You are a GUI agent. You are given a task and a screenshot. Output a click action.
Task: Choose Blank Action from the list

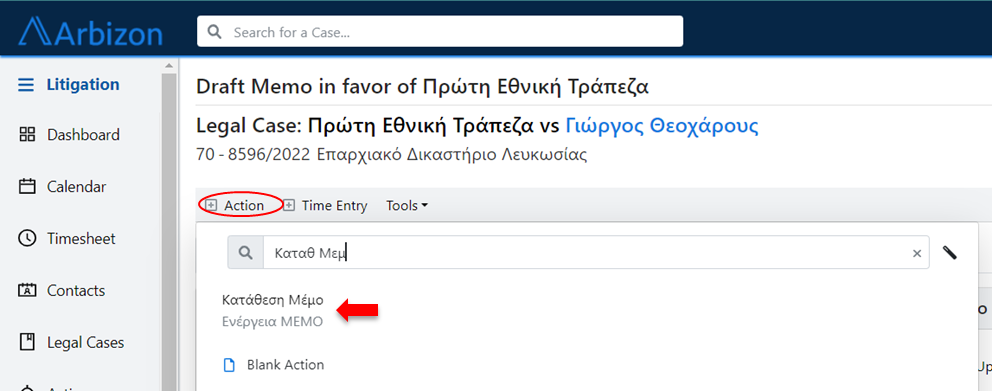[285, 365]
